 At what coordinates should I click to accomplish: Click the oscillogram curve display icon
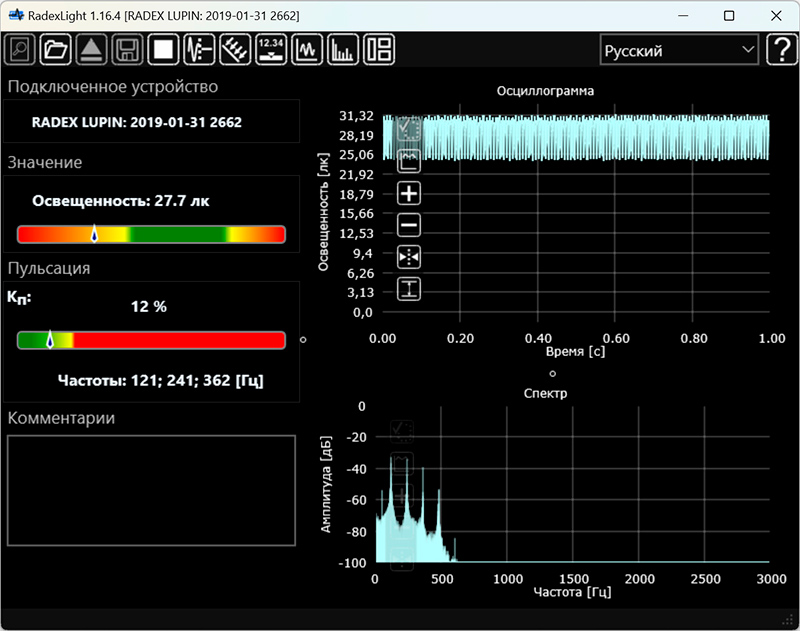[409, 161]
